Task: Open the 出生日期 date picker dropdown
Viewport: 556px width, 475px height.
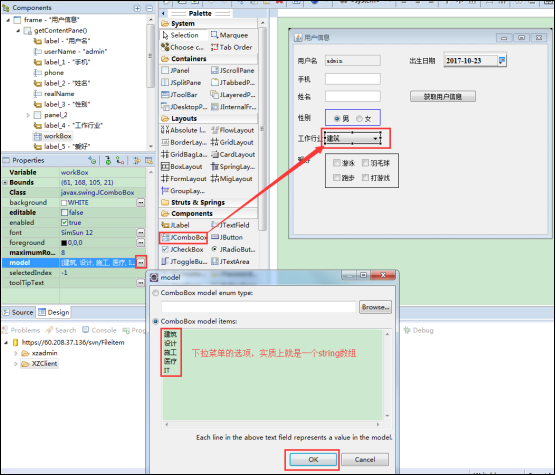Action: tap(501, 61)
